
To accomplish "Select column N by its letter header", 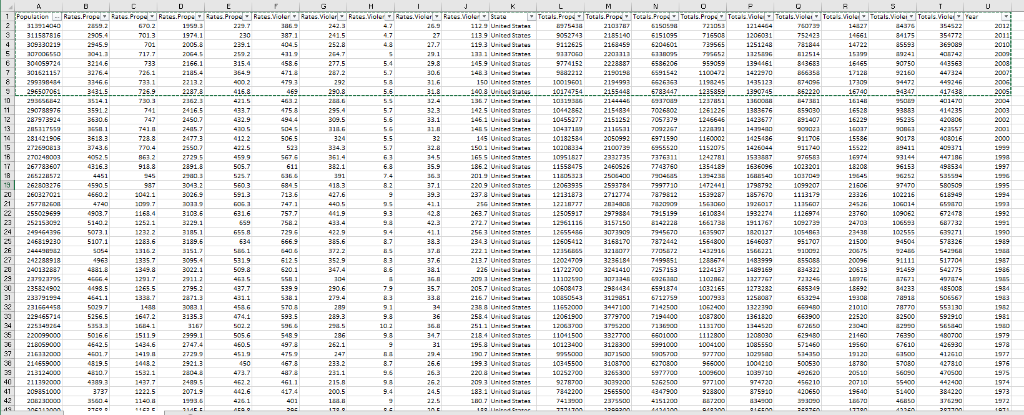I will point(656,5).
